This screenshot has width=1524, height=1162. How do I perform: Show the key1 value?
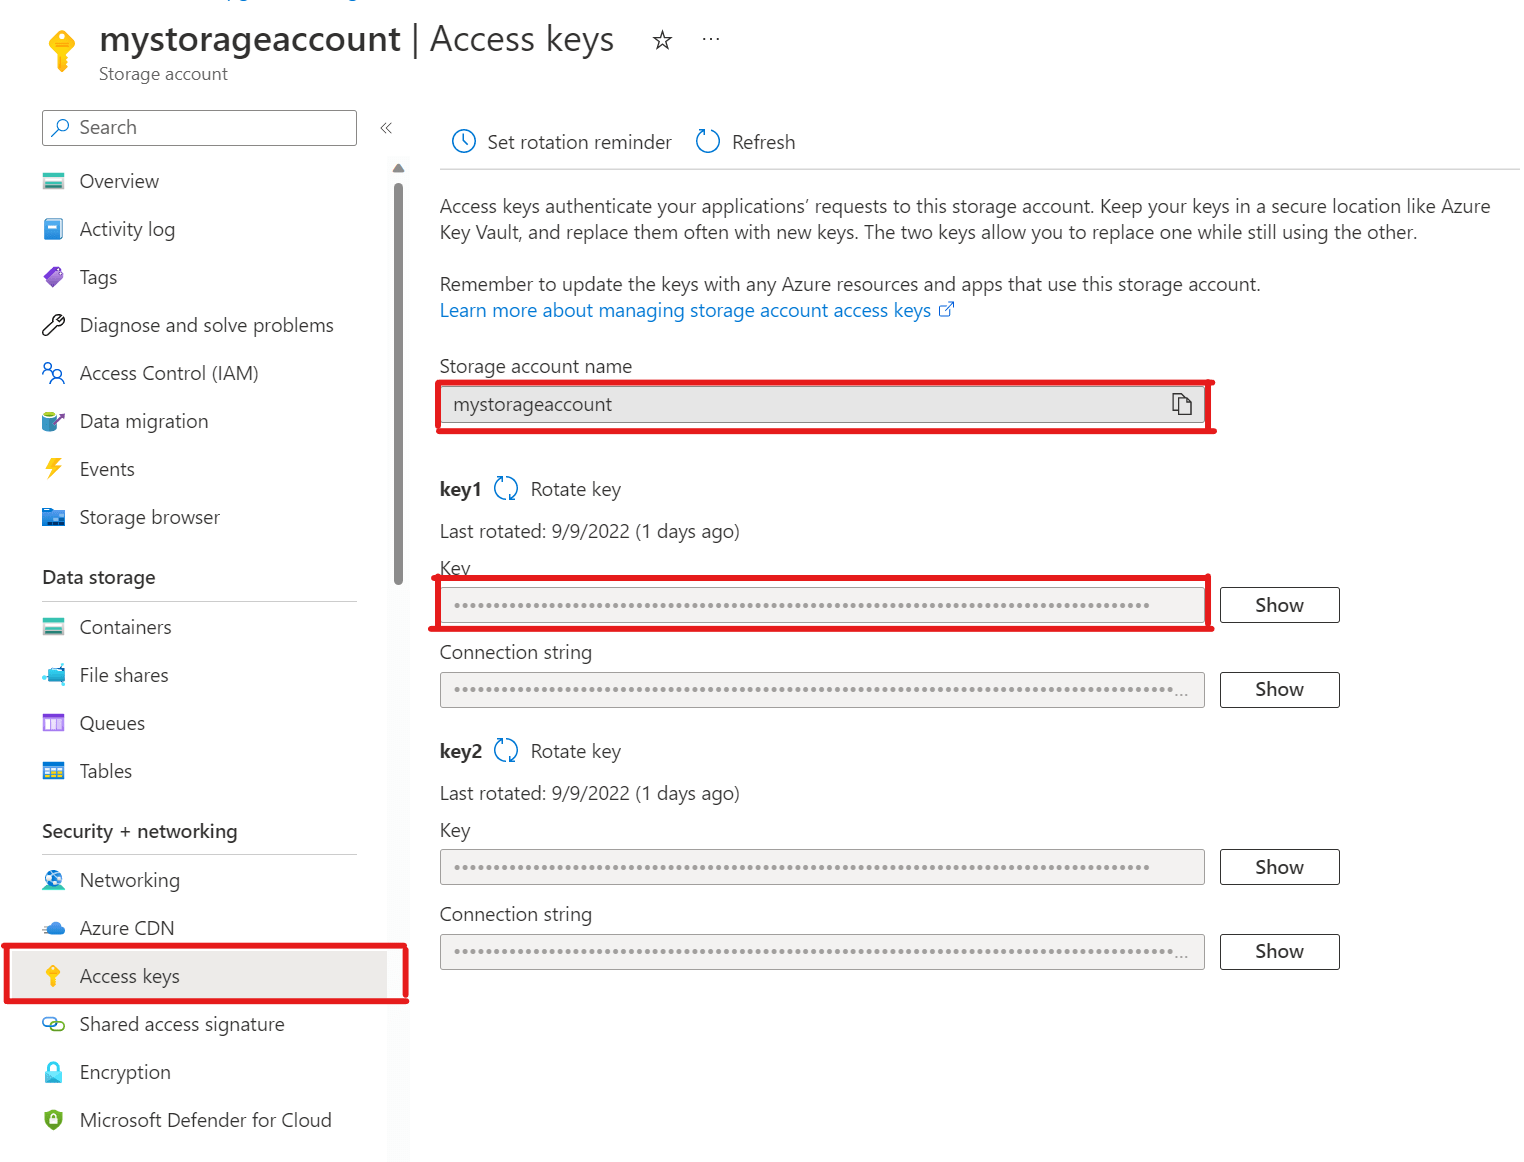click(1278, 605)
